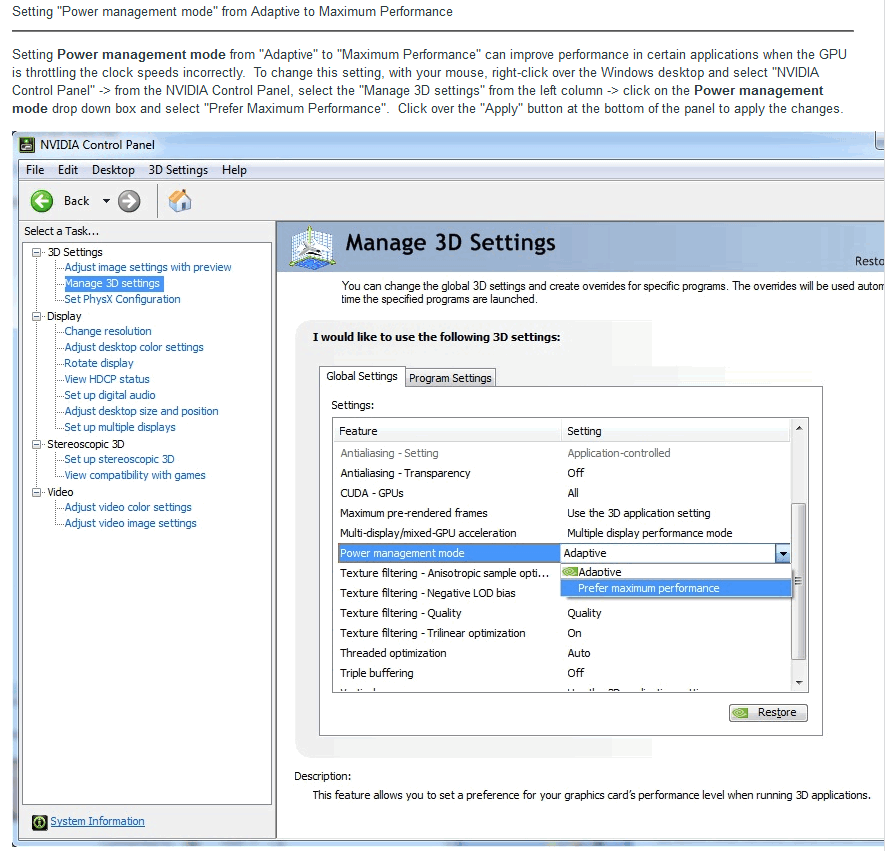Click the Feature column header
Image resolution: width=885 pixels, height=851 pixels.
pyautogui.click(x=448, y=431)
